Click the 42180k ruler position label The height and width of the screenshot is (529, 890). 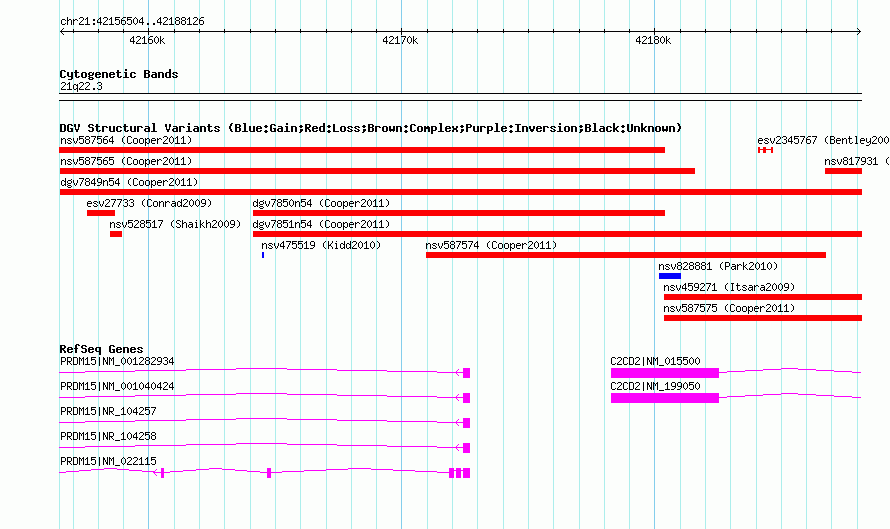coord(653,40)
